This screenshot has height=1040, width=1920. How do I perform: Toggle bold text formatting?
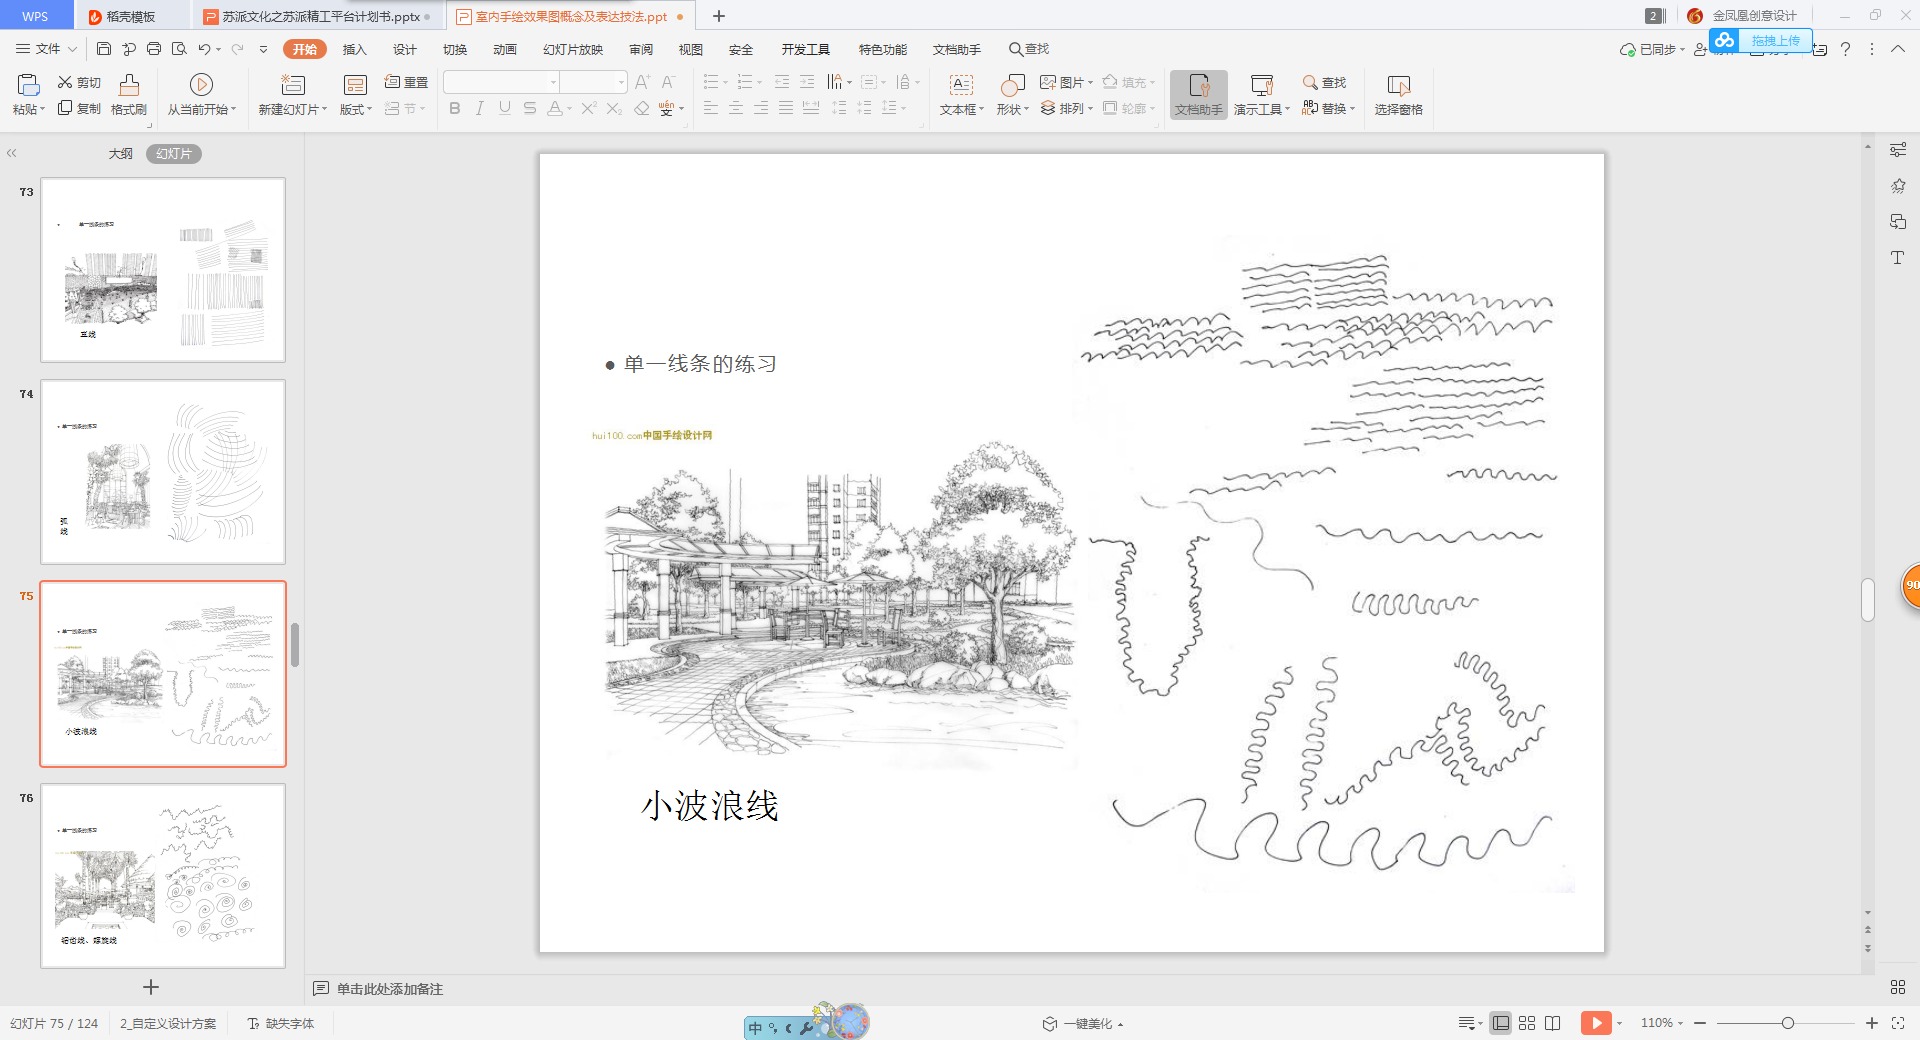click(455, 108)
